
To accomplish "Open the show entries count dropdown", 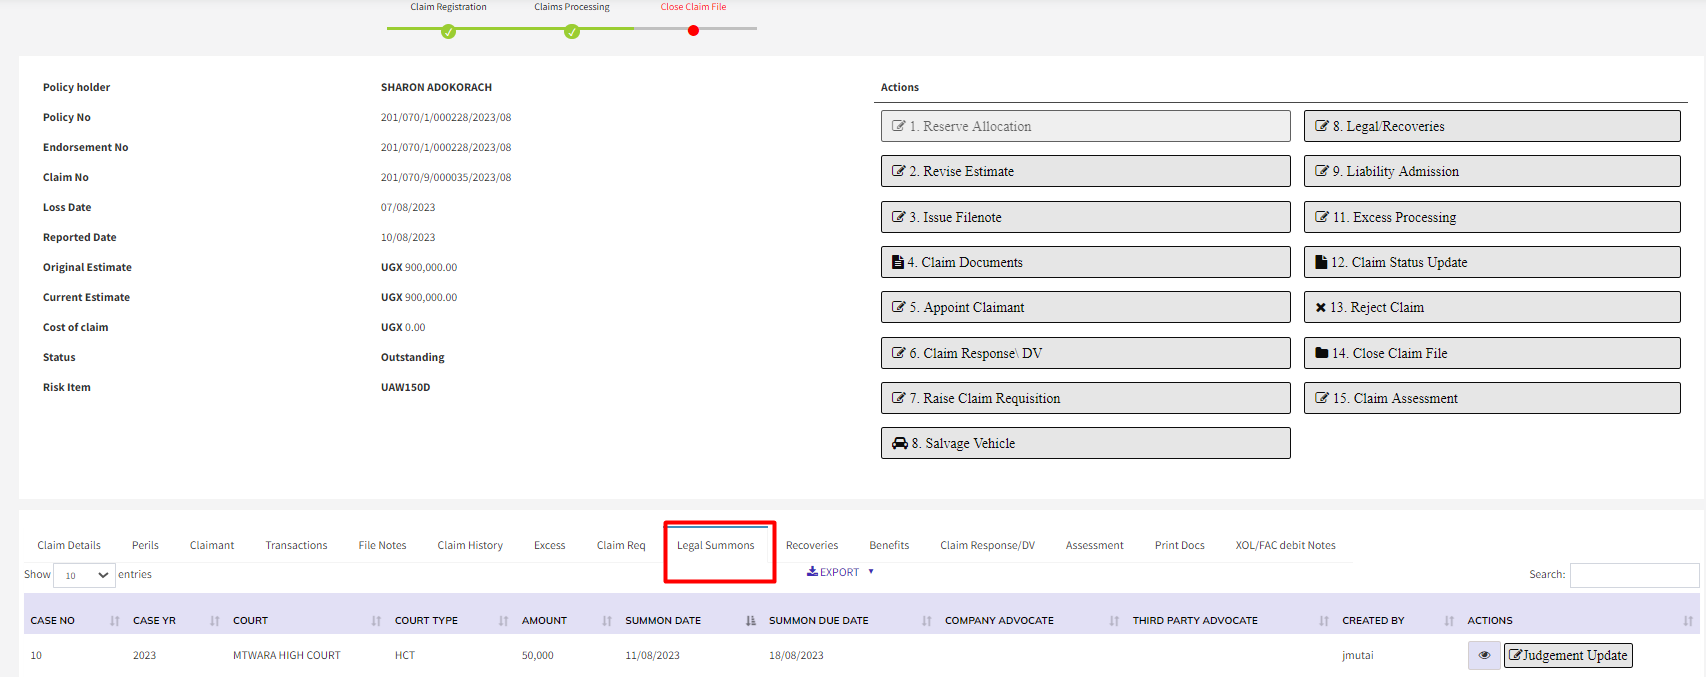I will click(x=84, y=575).
